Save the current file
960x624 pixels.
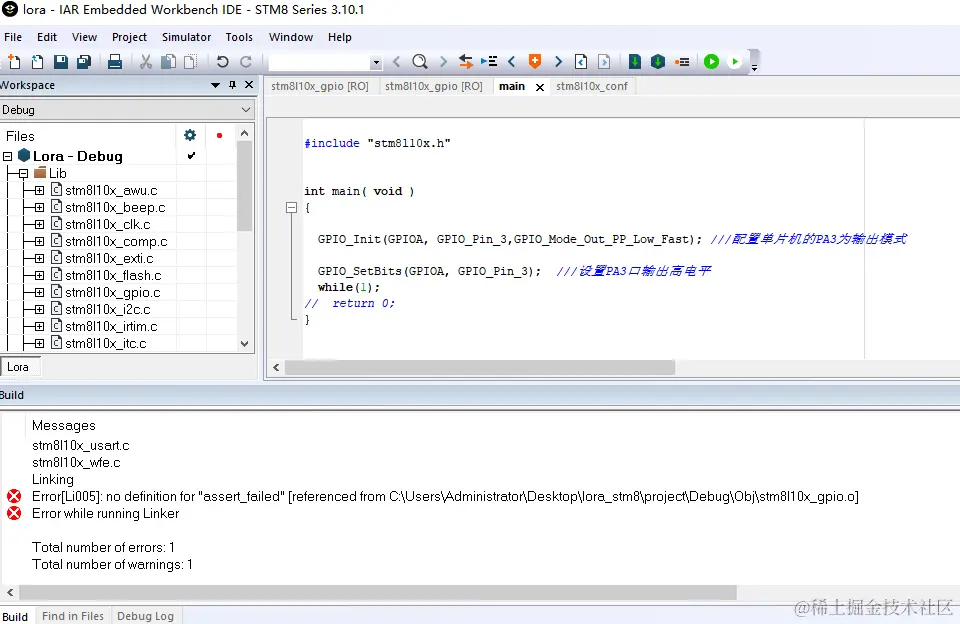coord(61,61)
